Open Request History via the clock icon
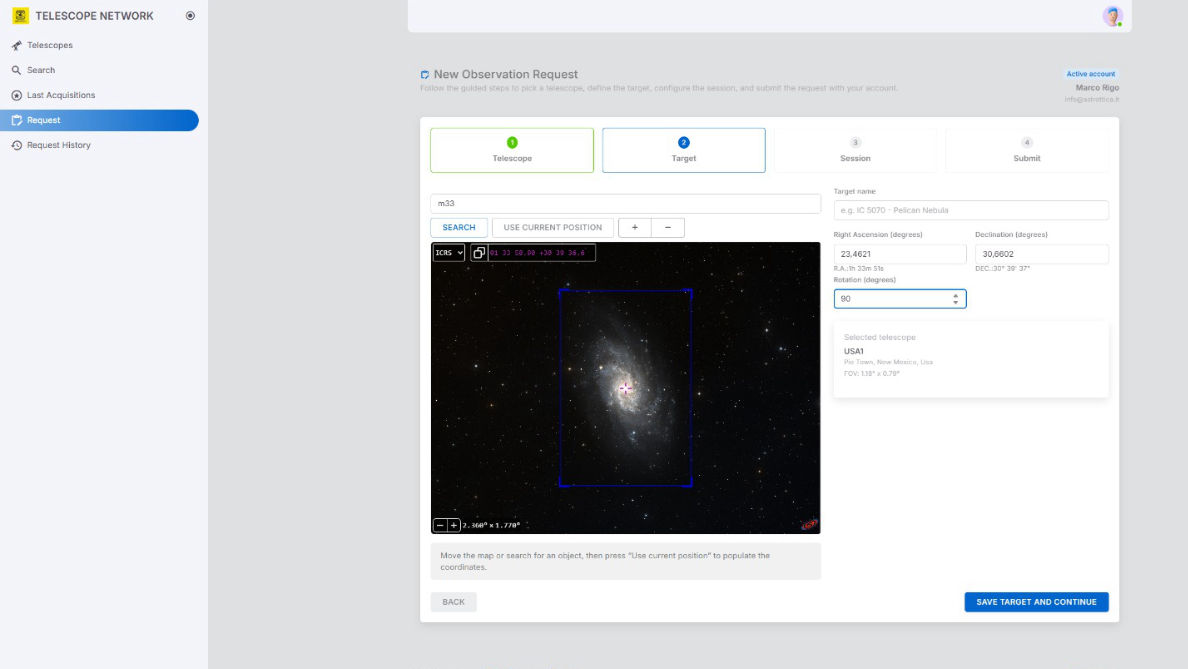This screenshot has width=1188, height=669. pos(15,145)
